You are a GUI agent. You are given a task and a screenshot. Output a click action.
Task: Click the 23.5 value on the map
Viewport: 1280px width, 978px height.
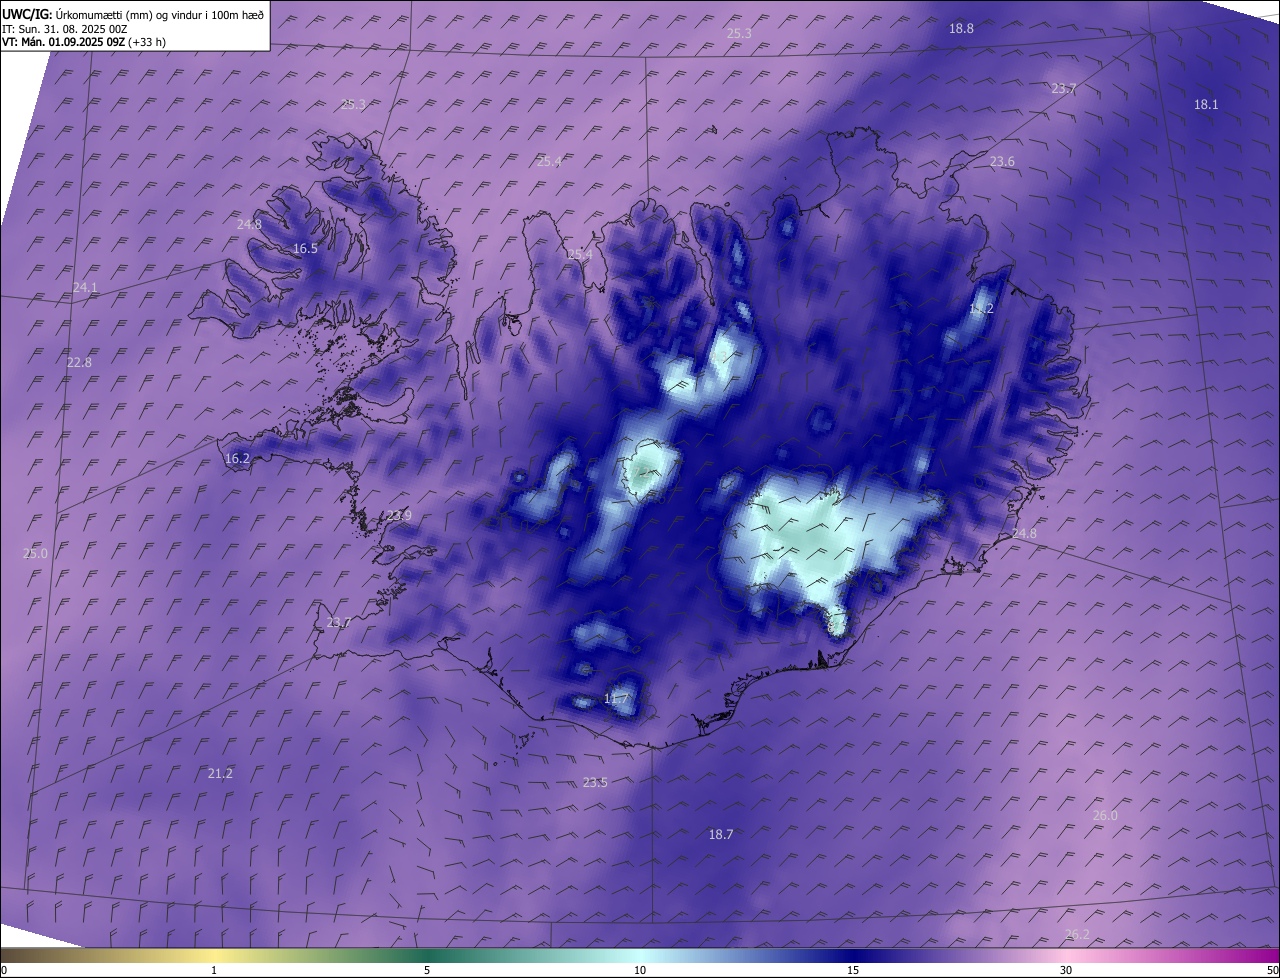click(x=595, y=782)
